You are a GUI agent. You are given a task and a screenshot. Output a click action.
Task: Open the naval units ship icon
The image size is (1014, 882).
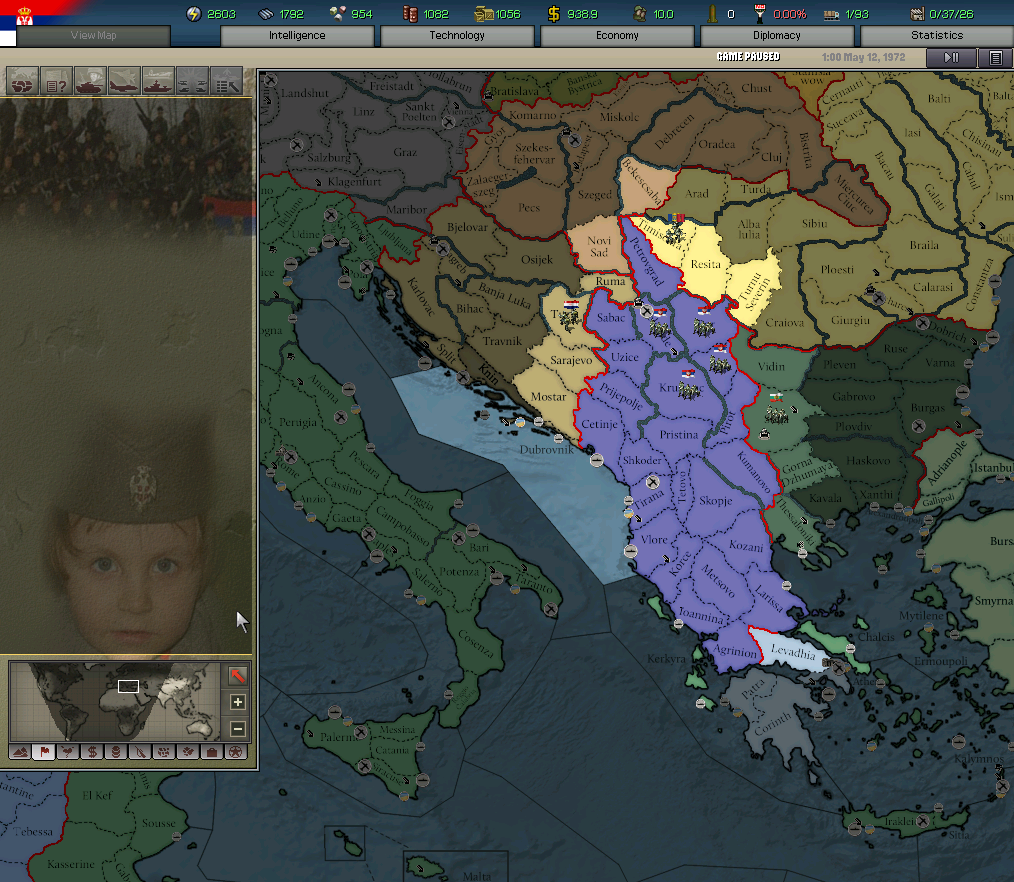(158, 80)
